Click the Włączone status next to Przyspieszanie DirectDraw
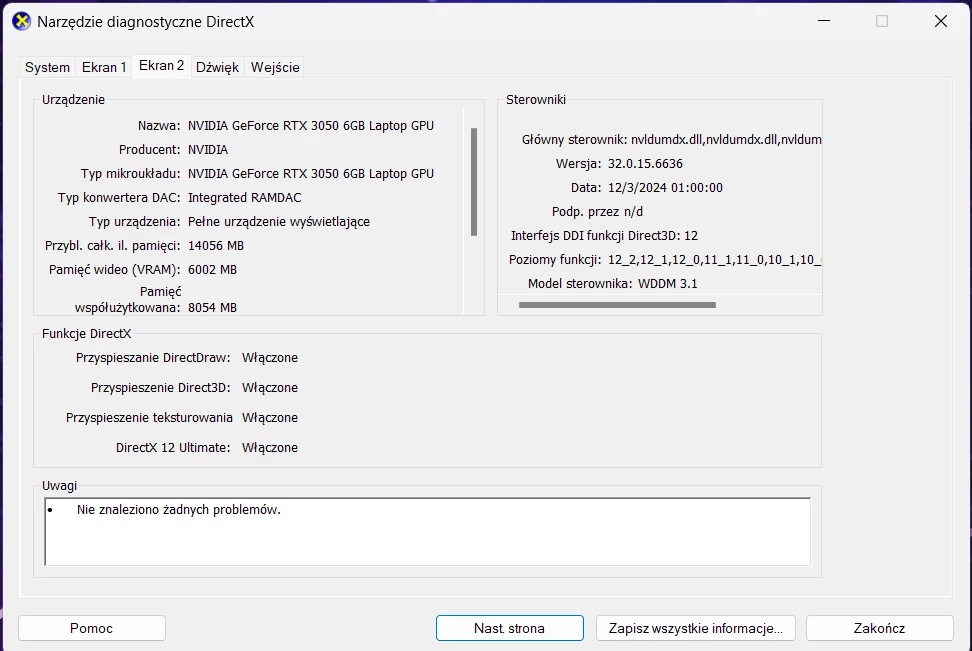 269,357
